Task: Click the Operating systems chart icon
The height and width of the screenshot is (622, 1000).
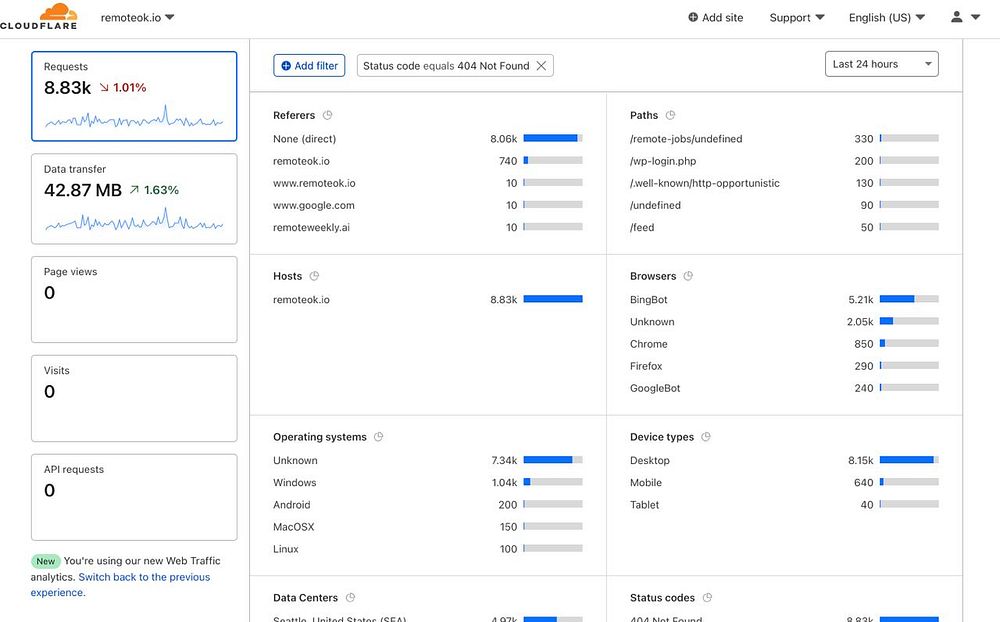Action: (x=378, y=437)
